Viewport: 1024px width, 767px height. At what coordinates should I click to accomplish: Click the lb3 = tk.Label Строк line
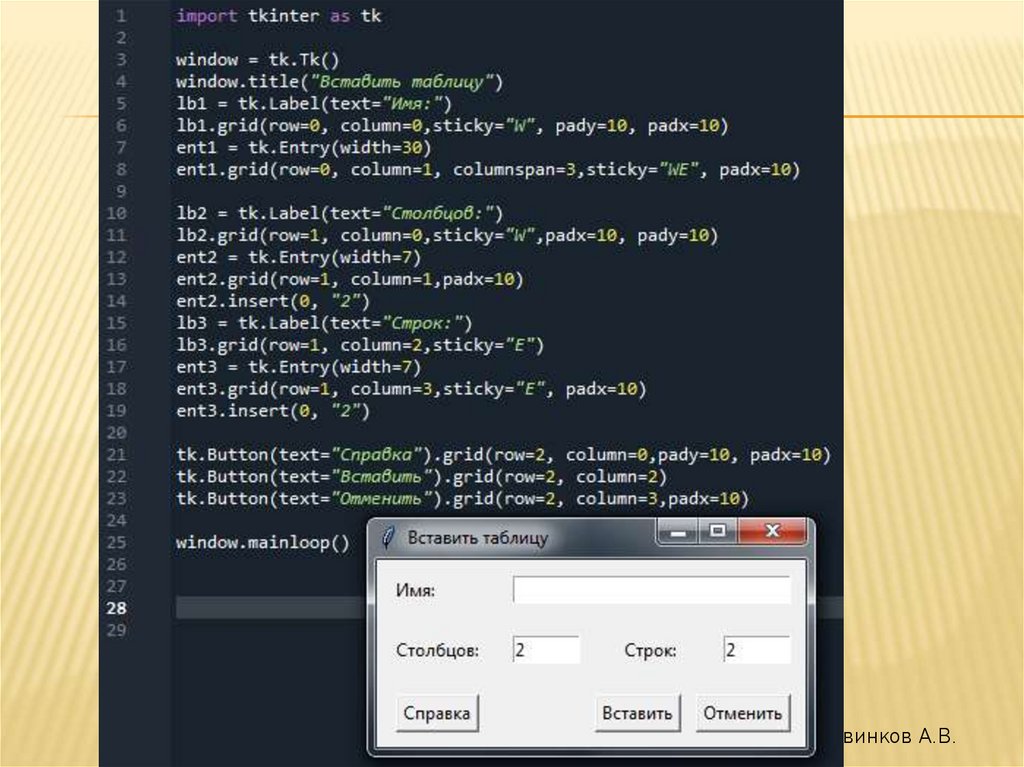coord(324,323)
